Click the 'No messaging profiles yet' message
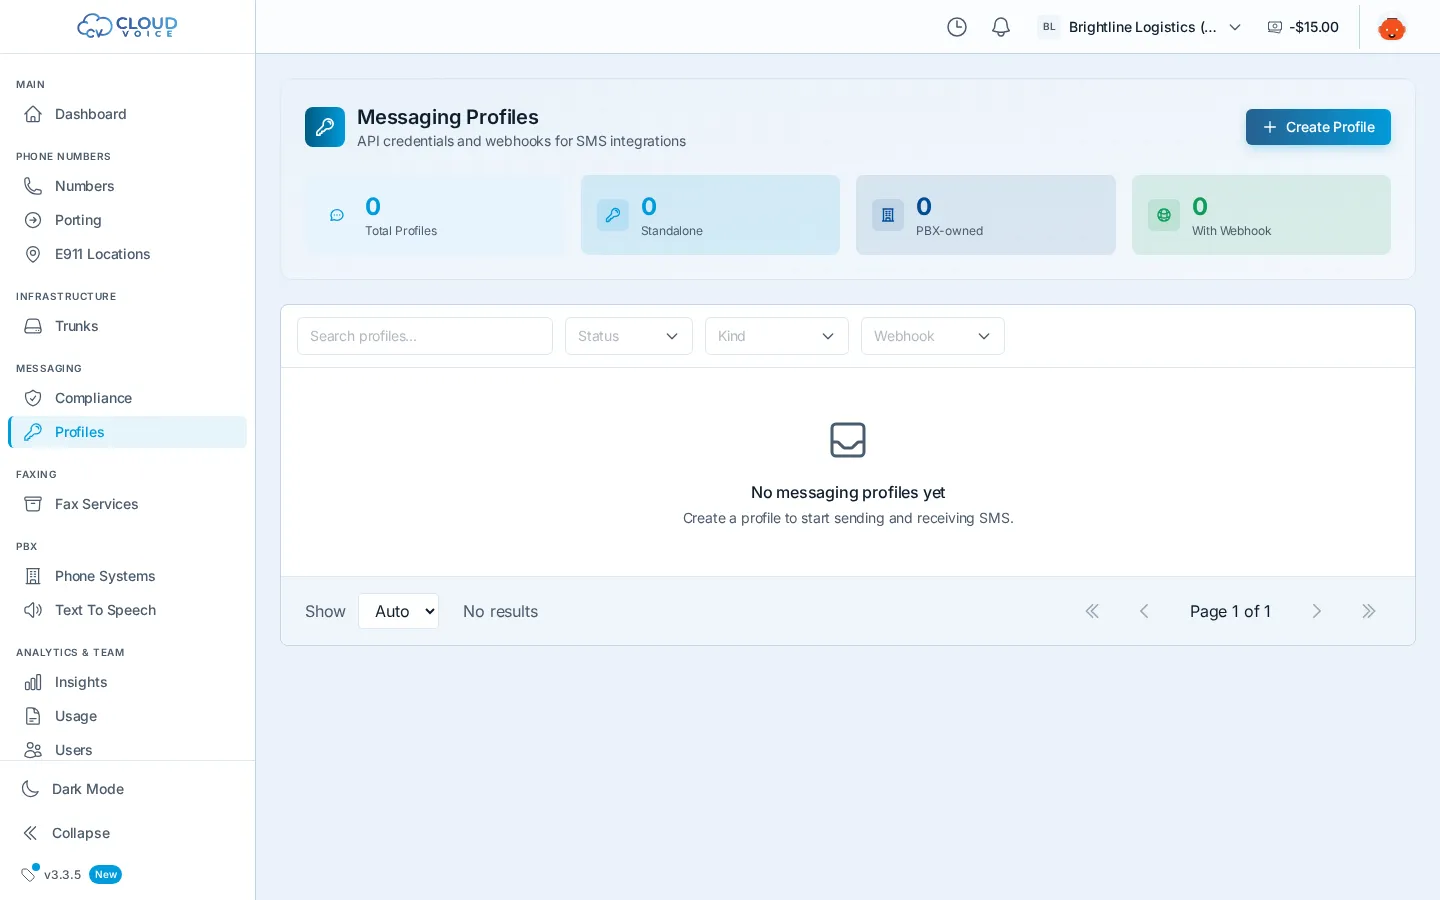Image resolution: width=1440 pixels, height=900 pixels. [x=848, y=492]
